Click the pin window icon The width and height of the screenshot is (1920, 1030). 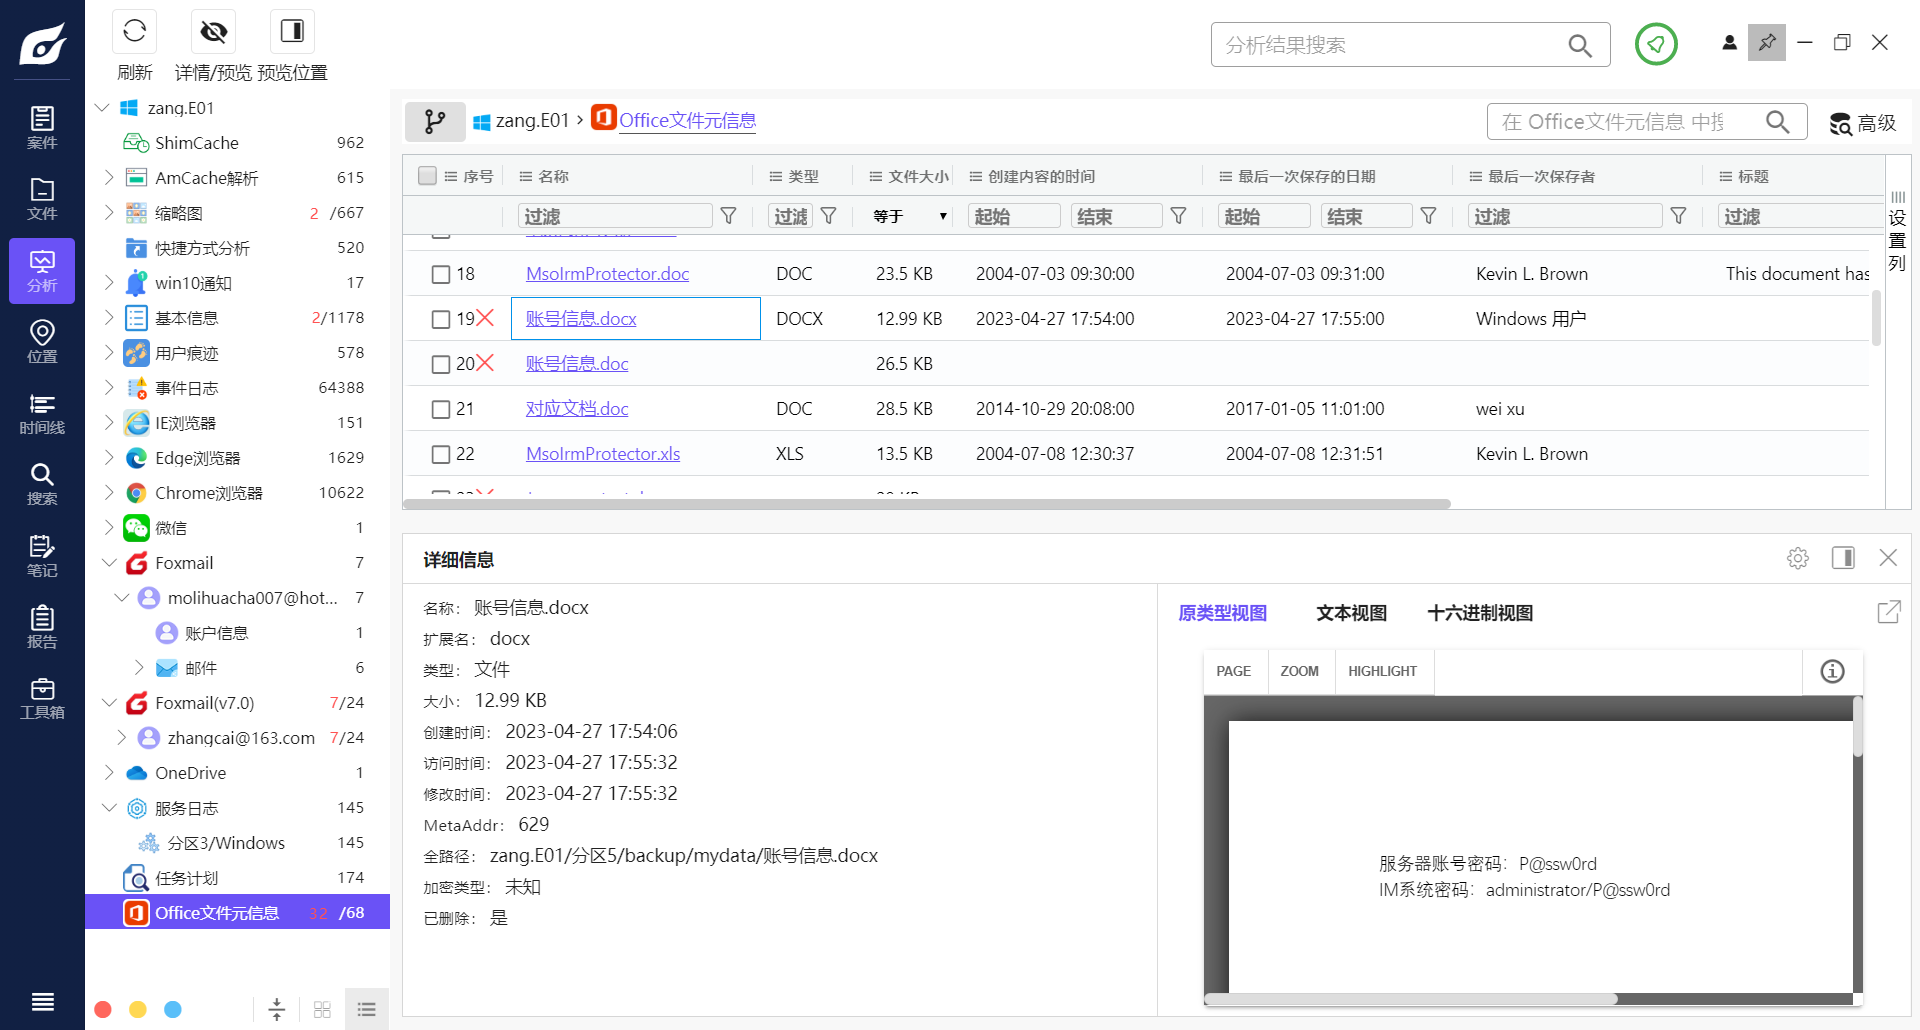point(1767,42)
